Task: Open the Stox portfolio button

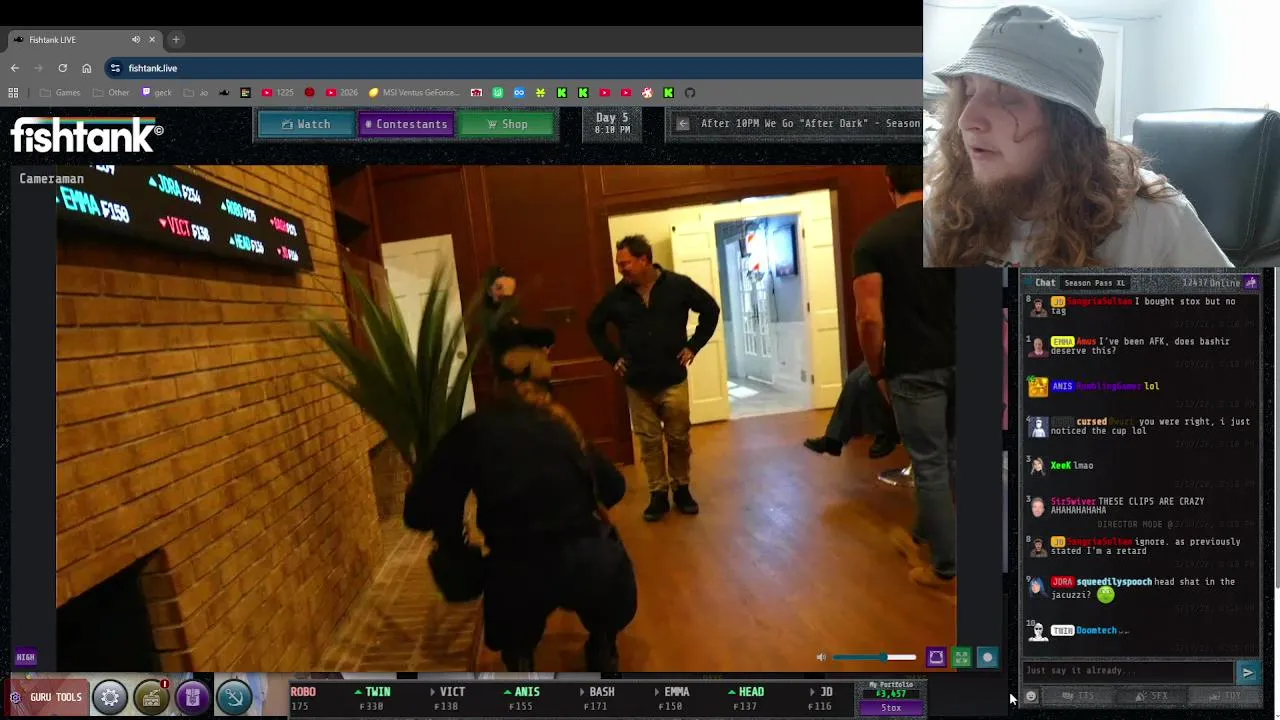Action: (x=891, y=708)
